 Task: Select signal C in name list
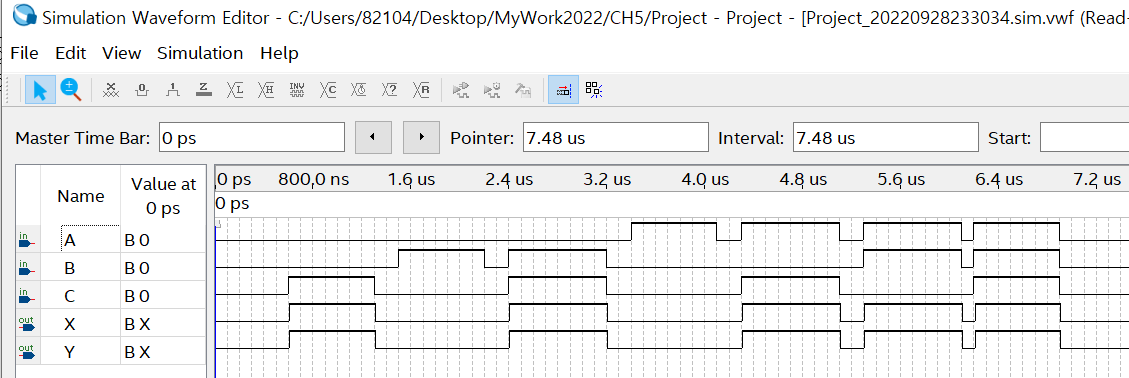70,296
